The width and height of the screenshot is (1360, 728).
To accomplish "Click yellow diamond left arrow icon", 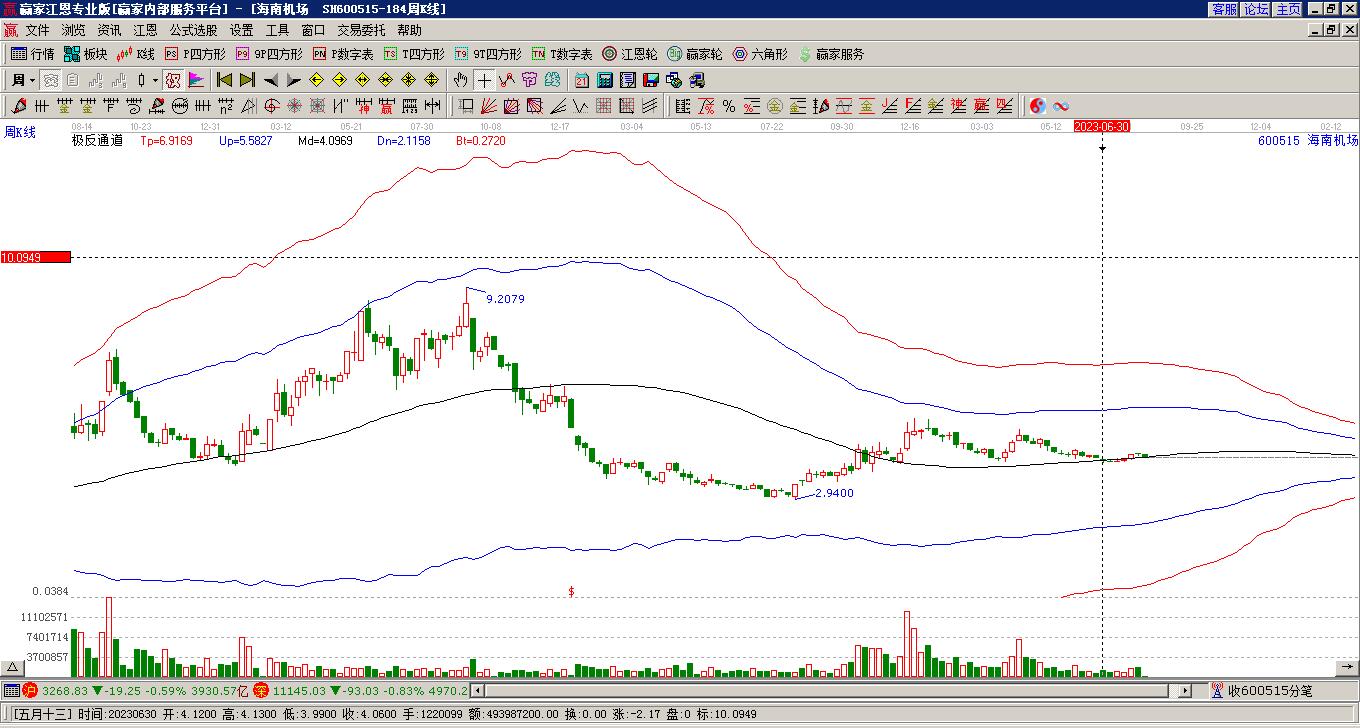I will click(x=316, y=80).
